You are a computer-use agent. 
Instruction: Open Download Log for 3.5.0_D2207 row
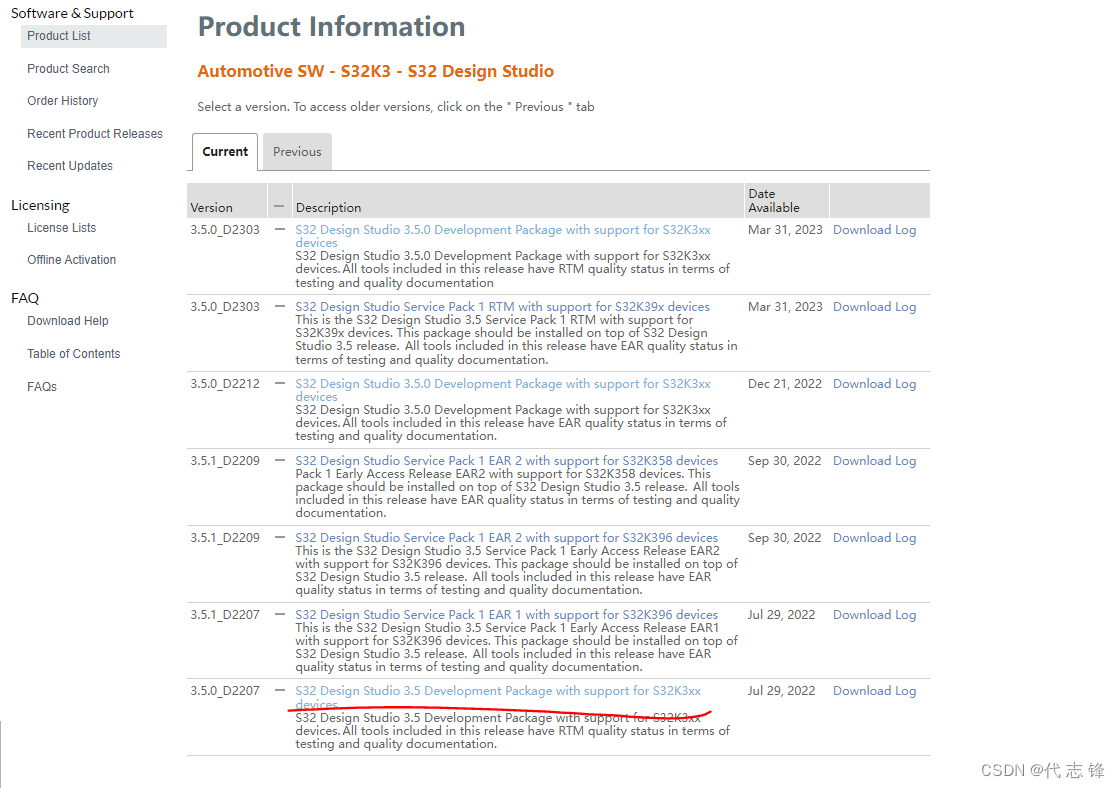pyautogui.click(x=874, y=691)
